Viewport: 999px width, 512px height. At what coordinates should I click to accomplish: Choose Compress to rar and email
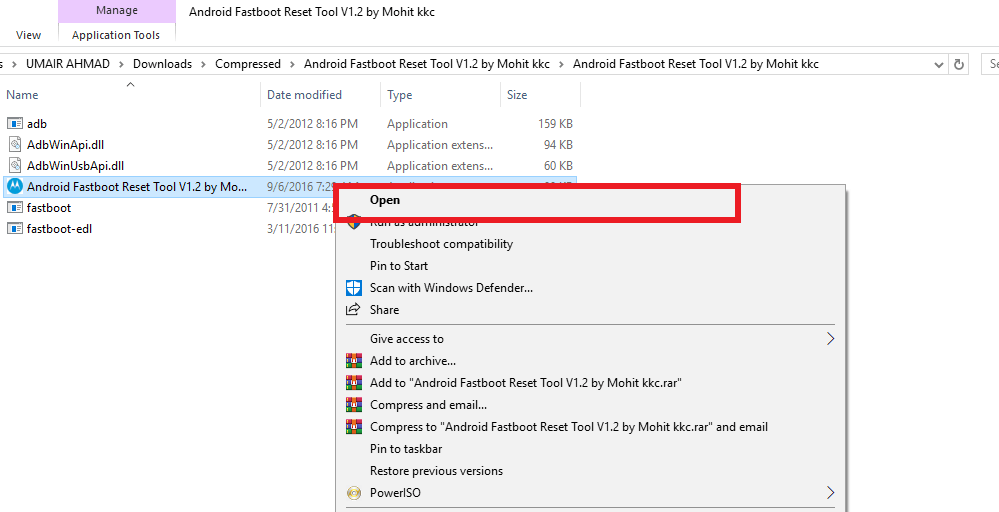pos(569,427)
